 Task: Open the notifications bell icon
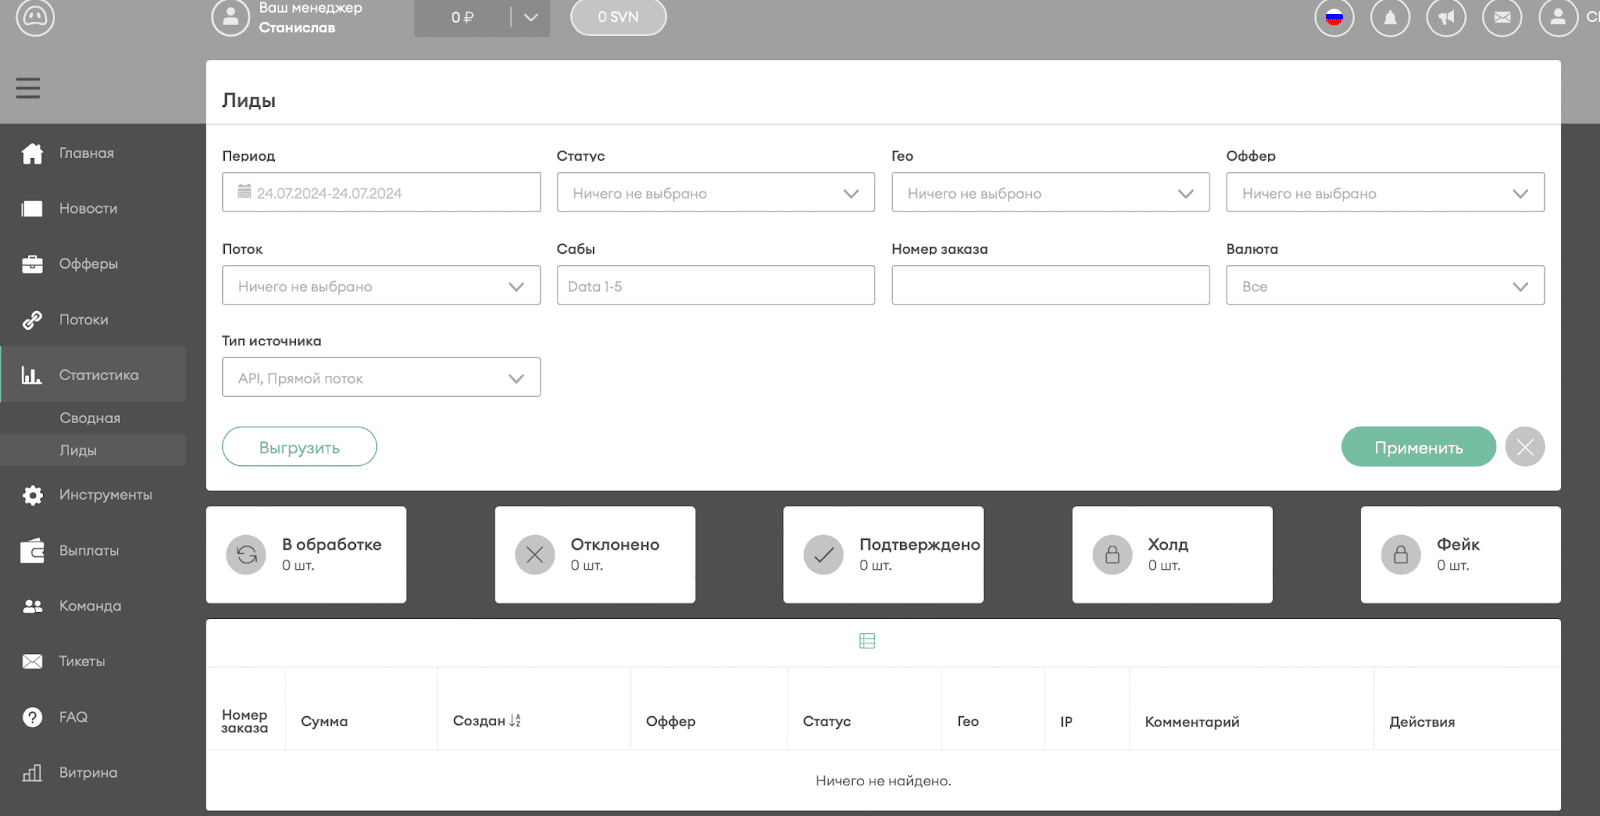coord(1390,17)
